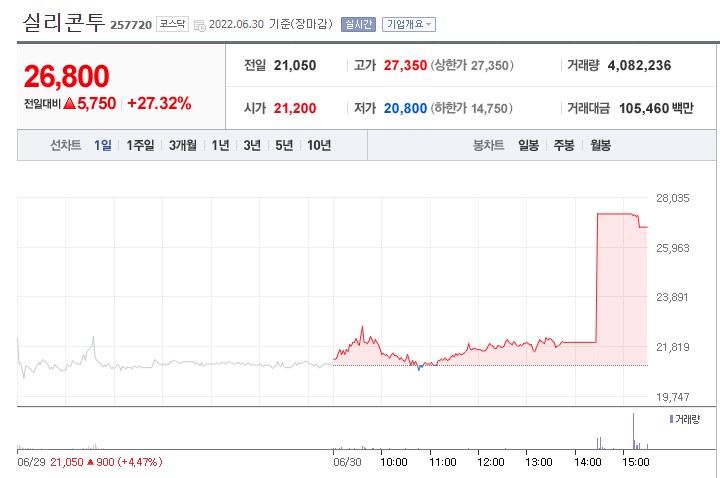Click the 12:00 time axis label

click(491, 462)
